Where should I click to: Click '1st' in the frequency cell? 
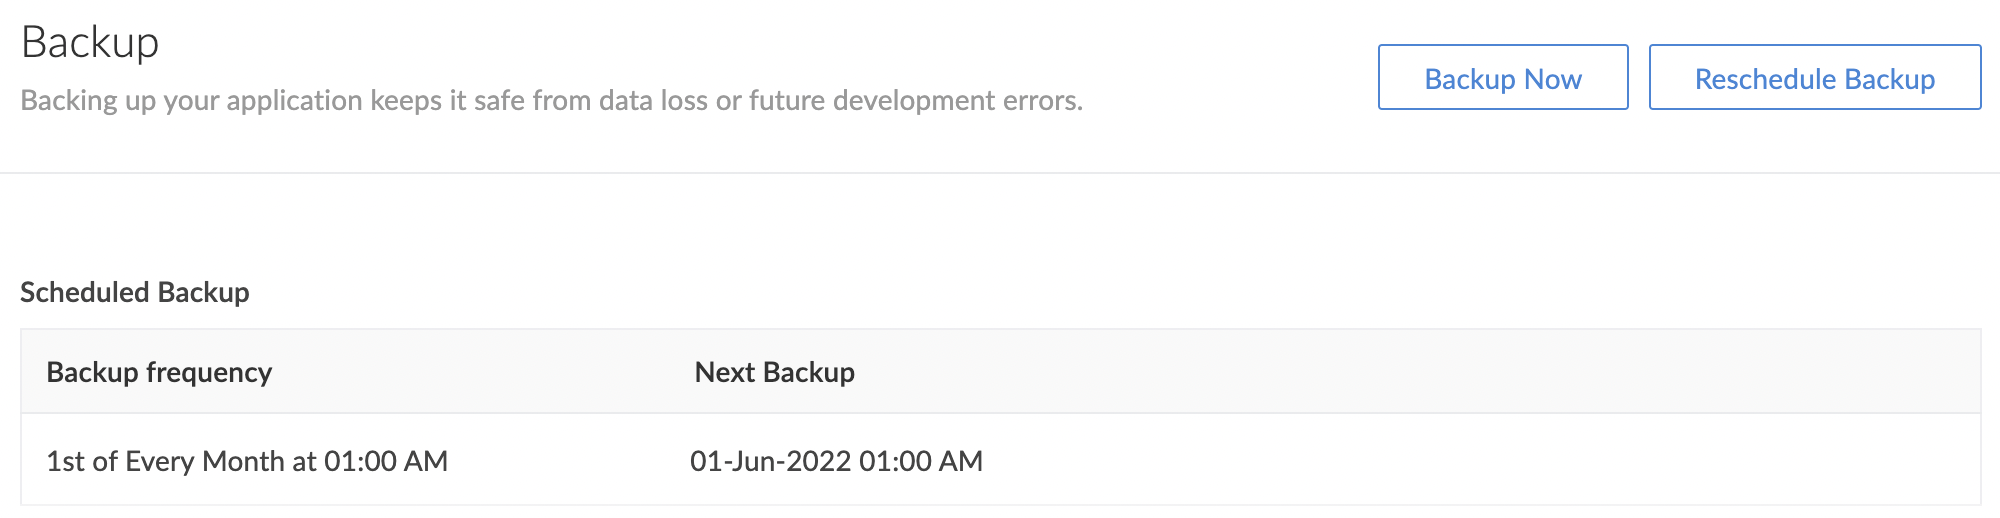[x=66, y=461]
